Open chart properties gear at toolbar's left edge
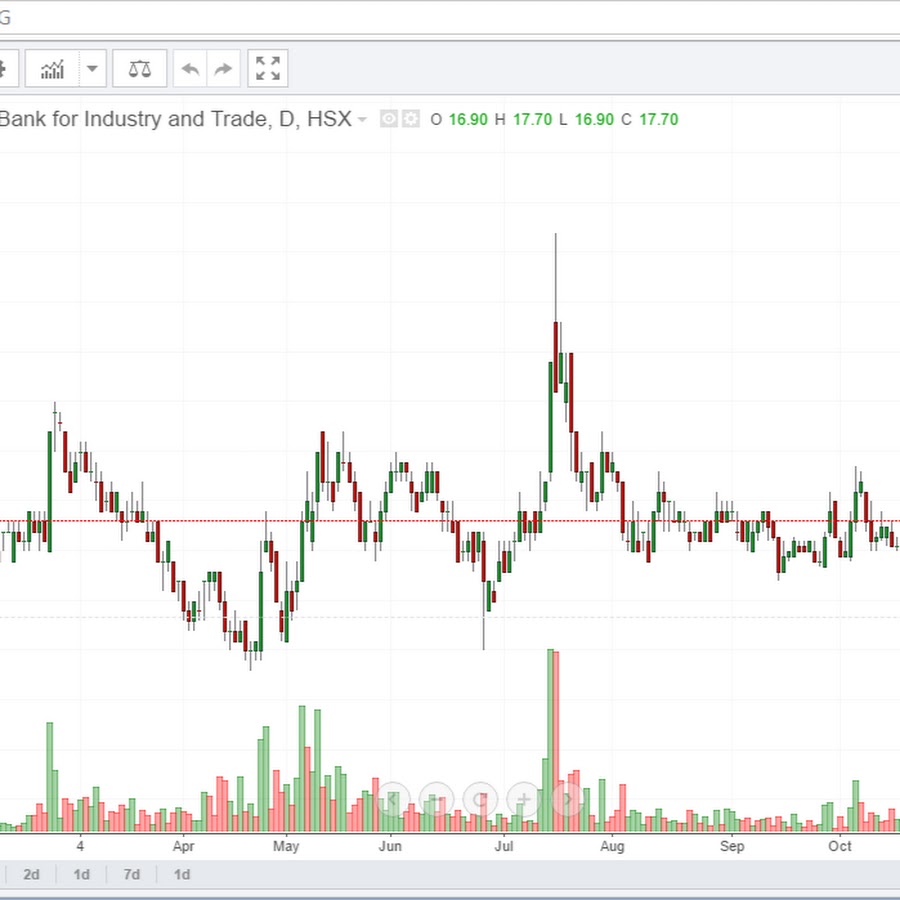Image resolution: width=900 pixels, height=900 pixels. point(4,69)
